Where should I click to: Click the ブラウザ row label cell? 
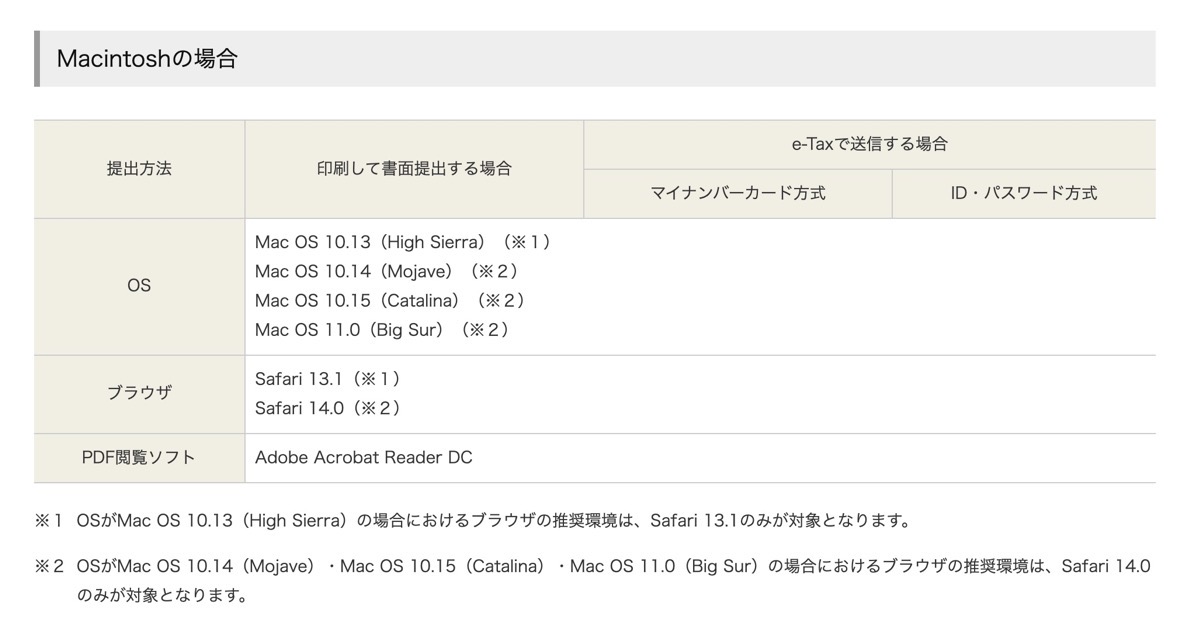coord(139,394)
